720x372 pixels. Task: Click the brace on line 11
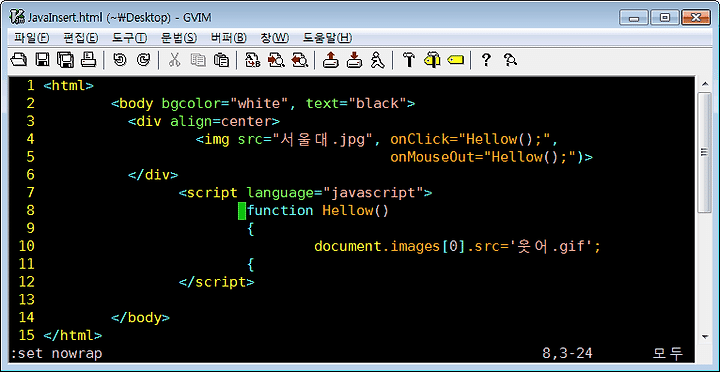251,265
